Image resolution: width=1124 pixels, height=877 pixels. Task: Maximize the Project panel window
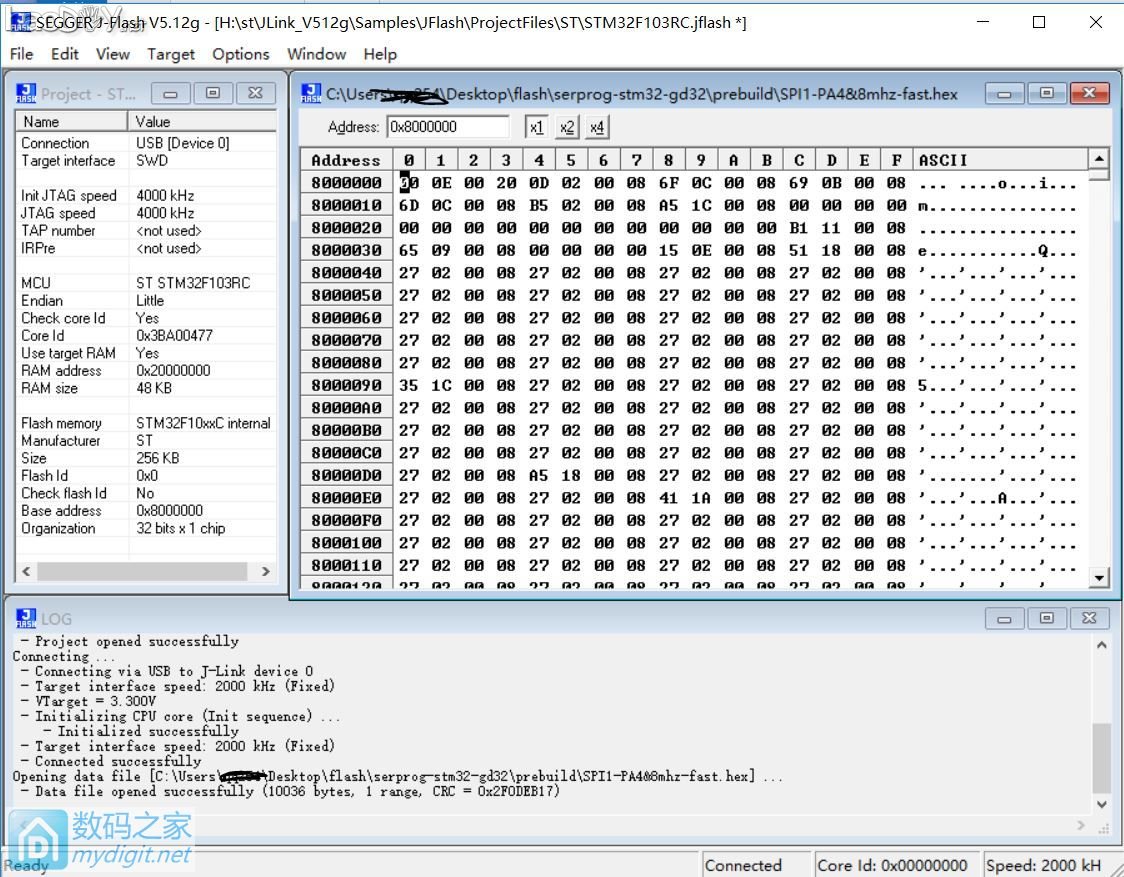click(x=213, y=93)
